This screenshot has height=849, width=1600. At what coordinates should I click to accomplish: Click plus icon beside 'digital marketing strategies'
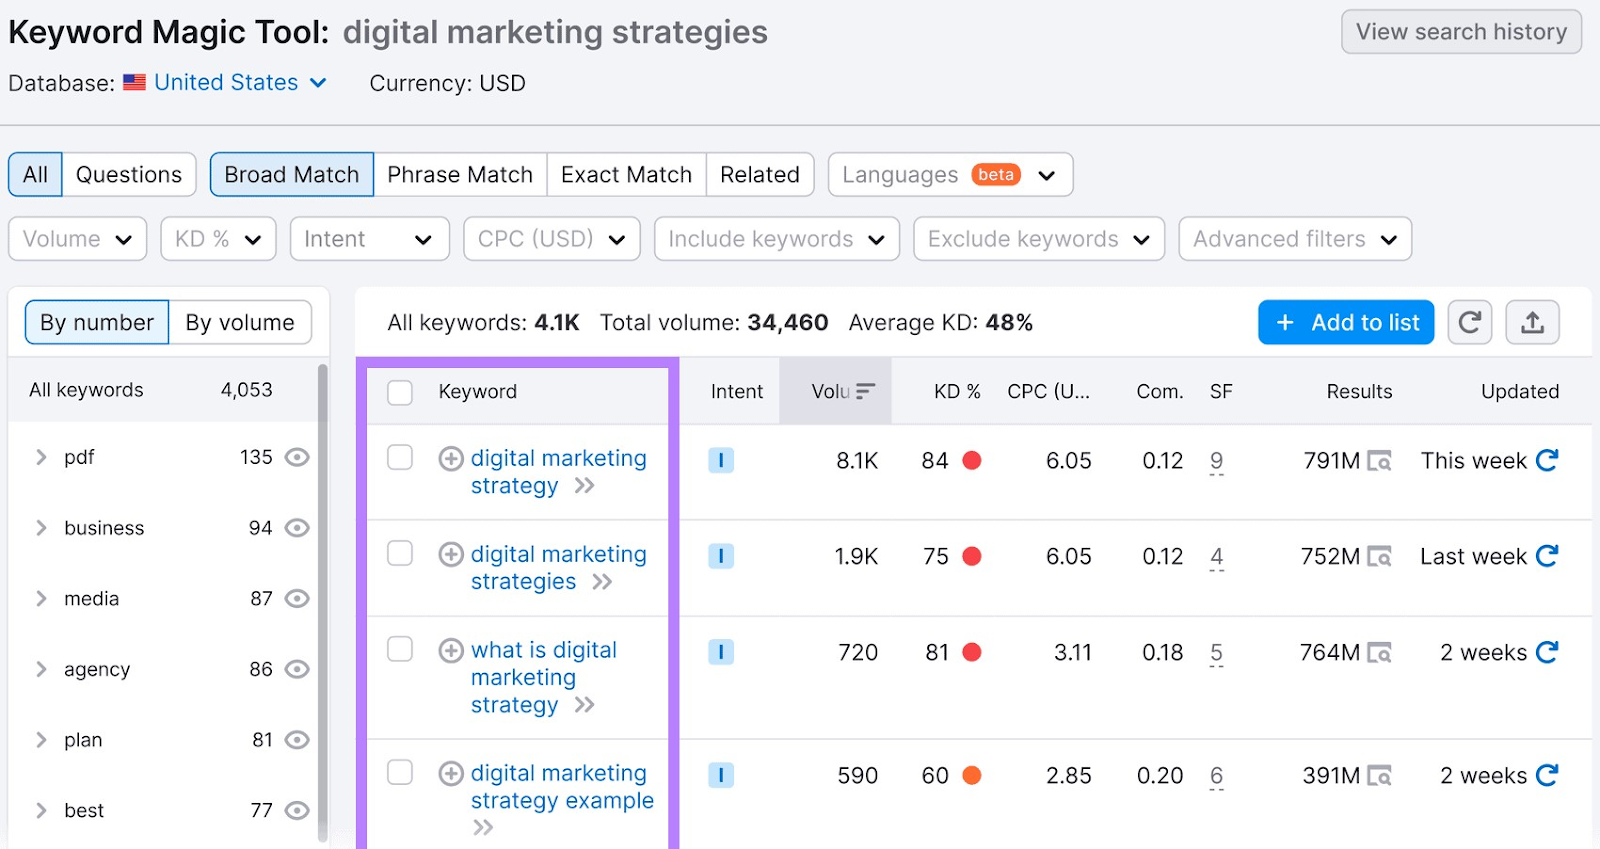click(451, 554)
